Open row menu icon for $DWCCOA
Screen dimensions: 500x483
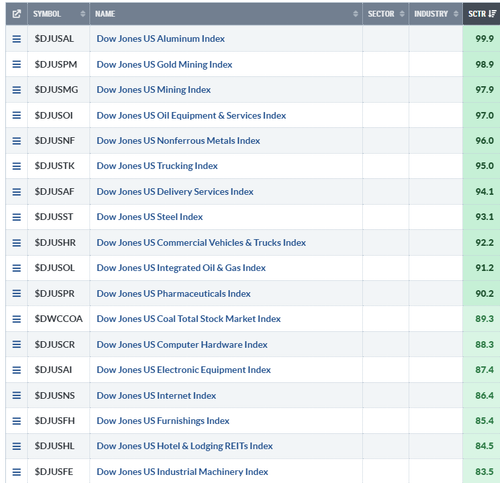click(17, 319)
